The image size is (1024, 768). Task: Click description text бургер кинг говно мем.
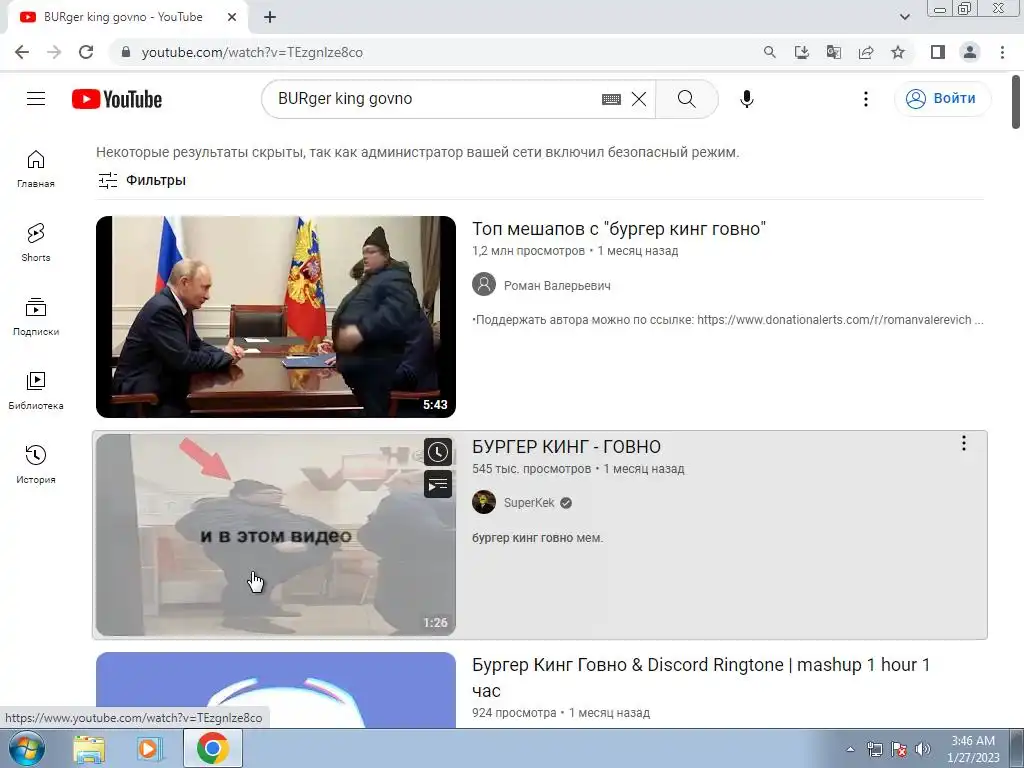pyautogui.click(x=537, y=538)
